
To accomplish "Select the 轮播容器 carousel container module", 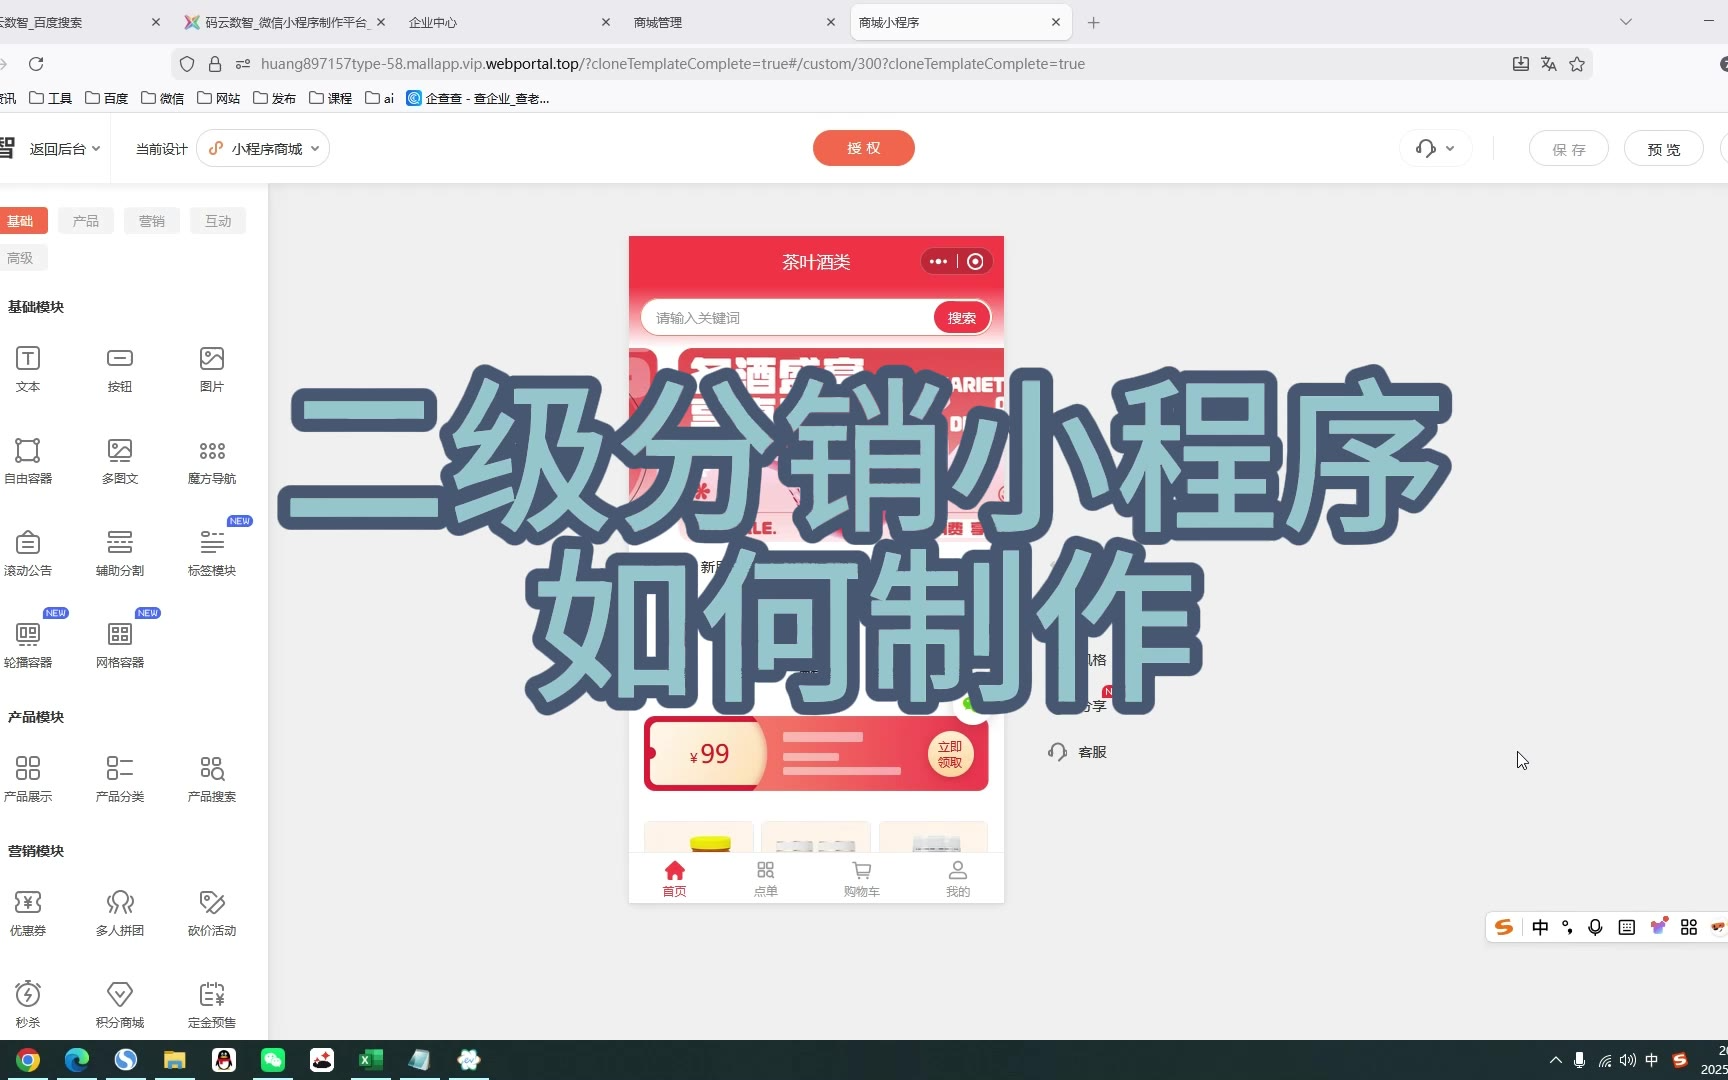I will pyautogui.click(x=28, y=635).
